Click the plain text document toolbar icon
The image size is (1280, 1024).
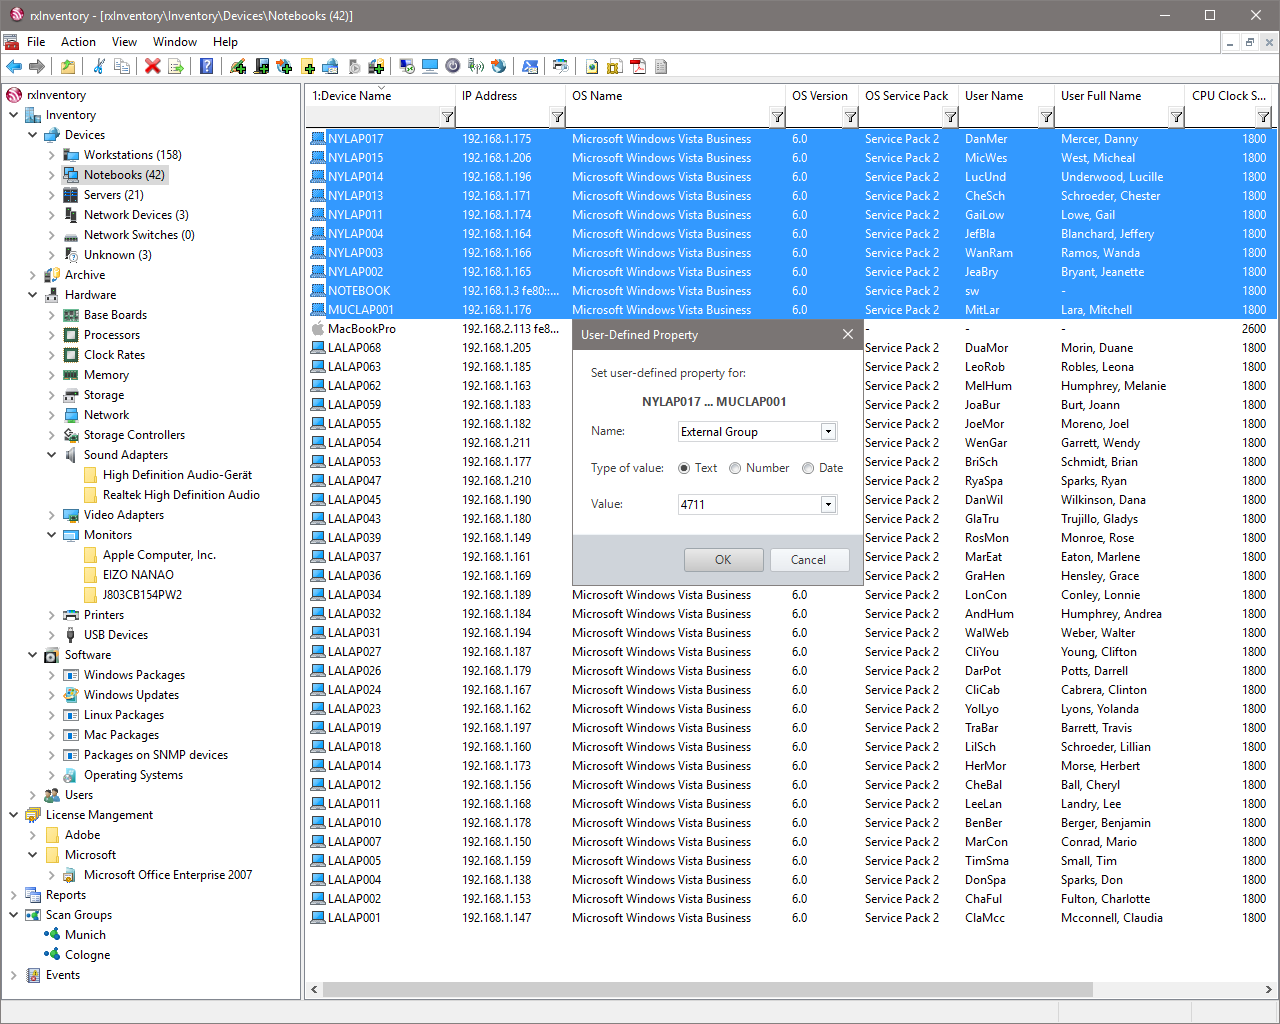tap(660, 67)
